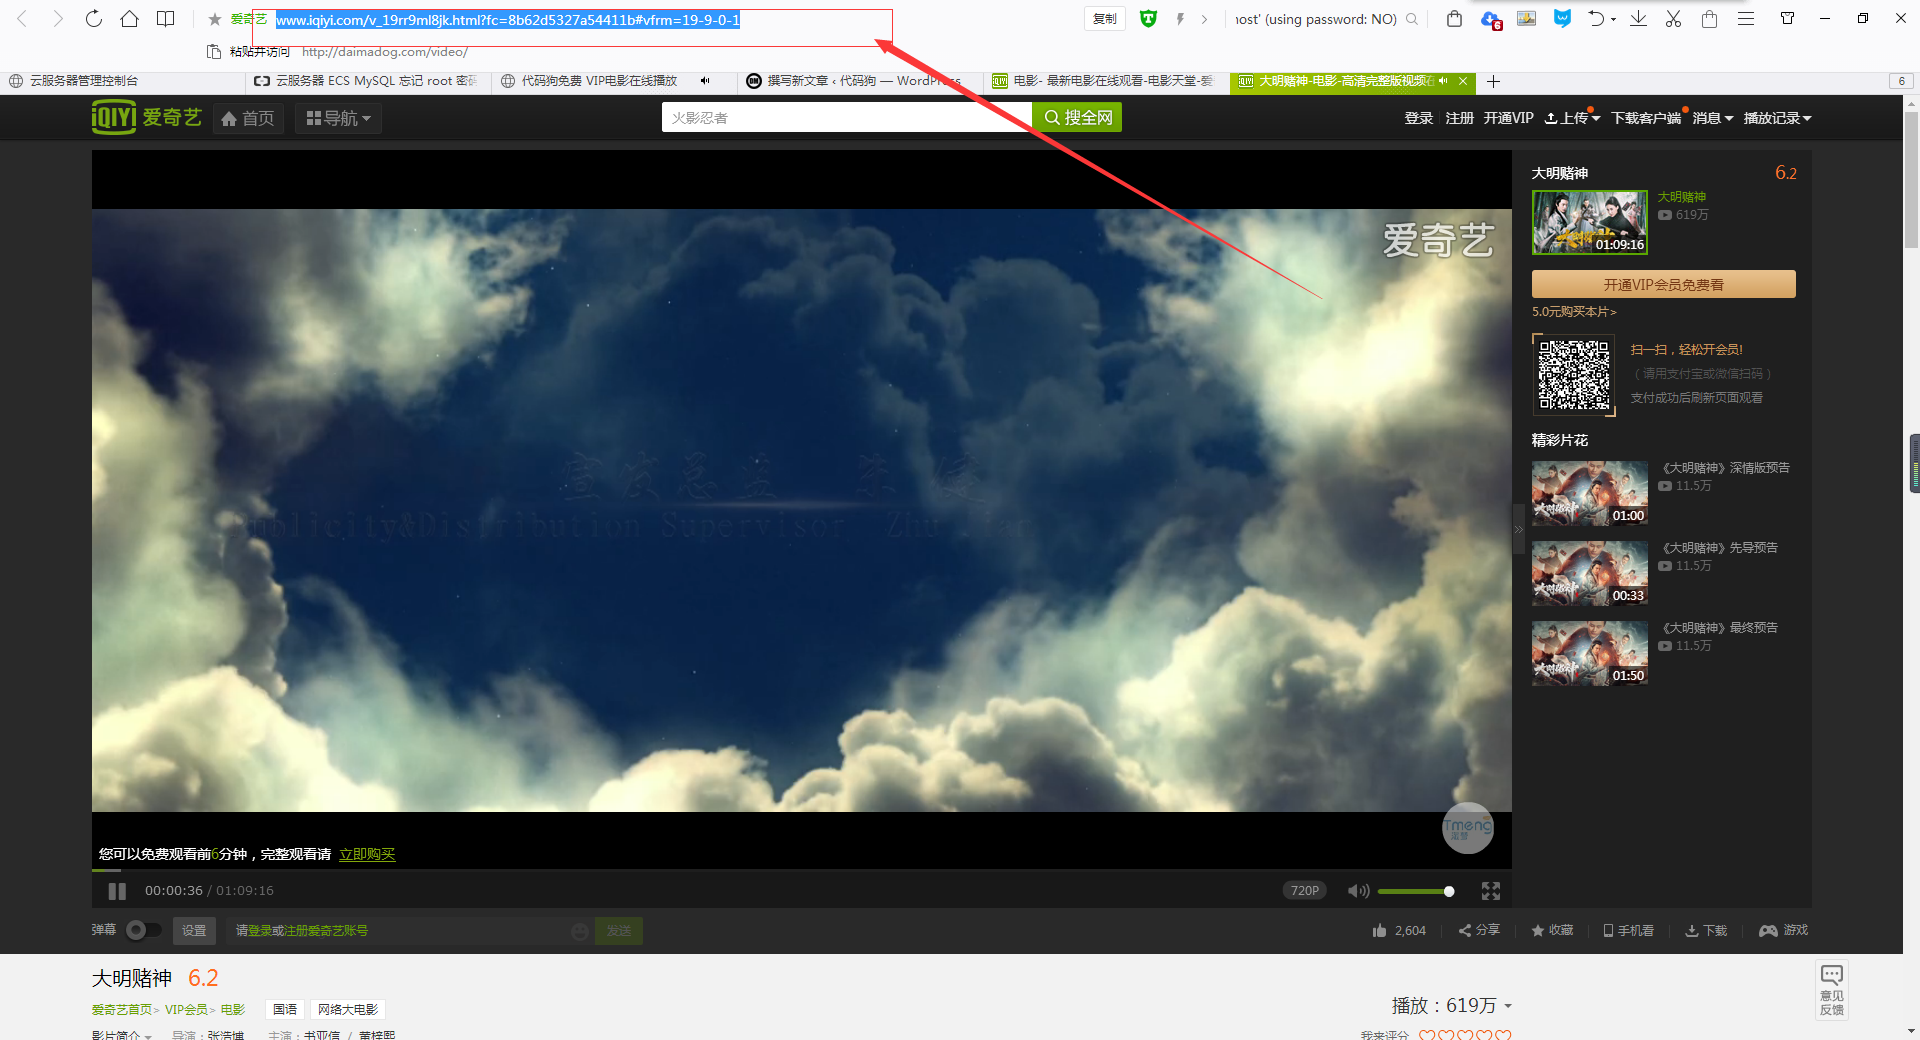Open the 播放记录 history dropdown
Viewport: 1920px width, 1040px height.
1777,118
